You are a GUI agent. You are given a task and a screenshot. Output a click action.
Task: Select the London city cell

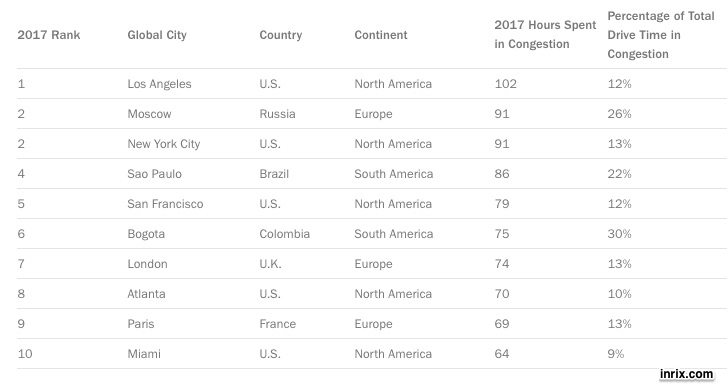[147, 264]
